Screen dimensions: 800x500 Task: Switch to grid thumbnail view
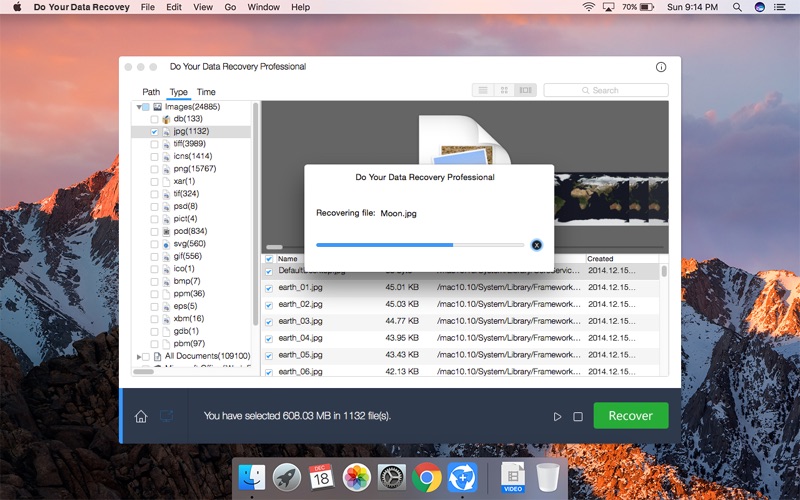pyautogui.click(x=504, y=90)
